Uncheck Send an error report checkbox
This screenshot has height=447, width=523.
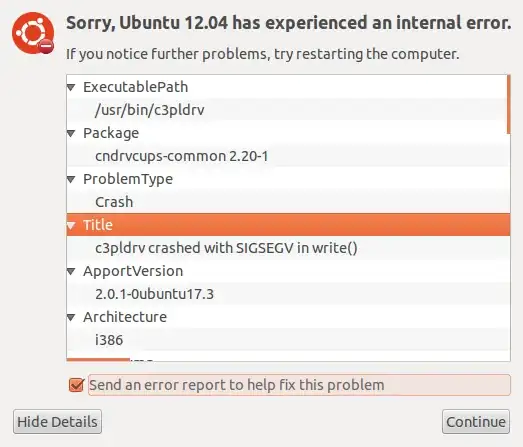pos(76,385)
